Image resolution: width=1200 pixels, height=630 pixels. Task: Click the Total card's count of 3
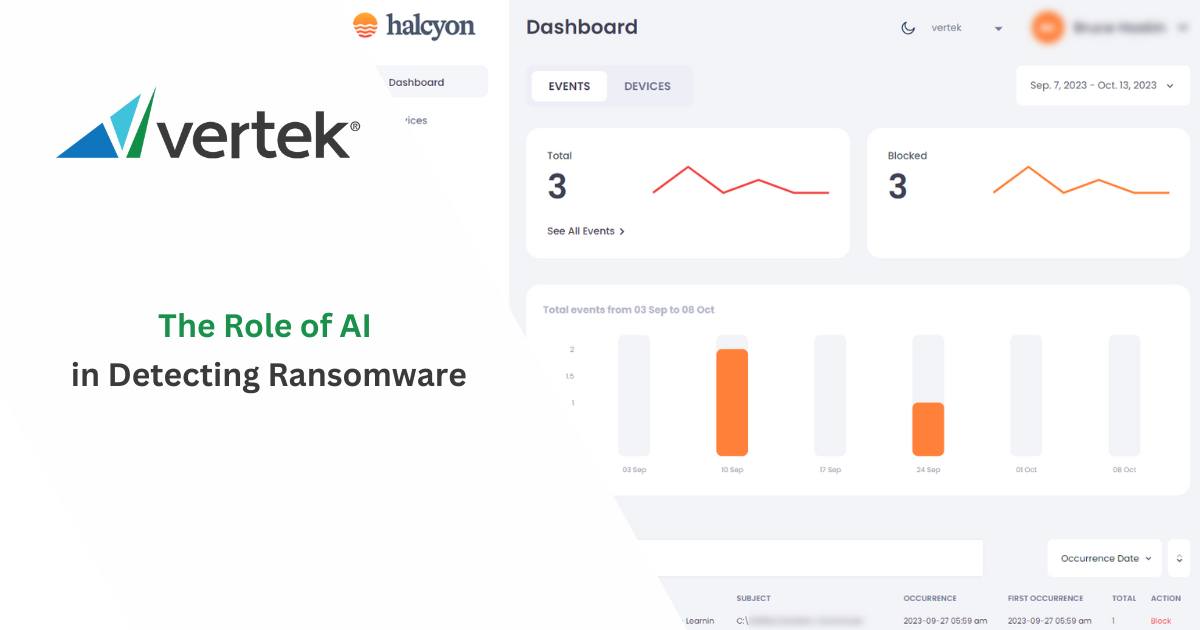[x=557, y=187]
